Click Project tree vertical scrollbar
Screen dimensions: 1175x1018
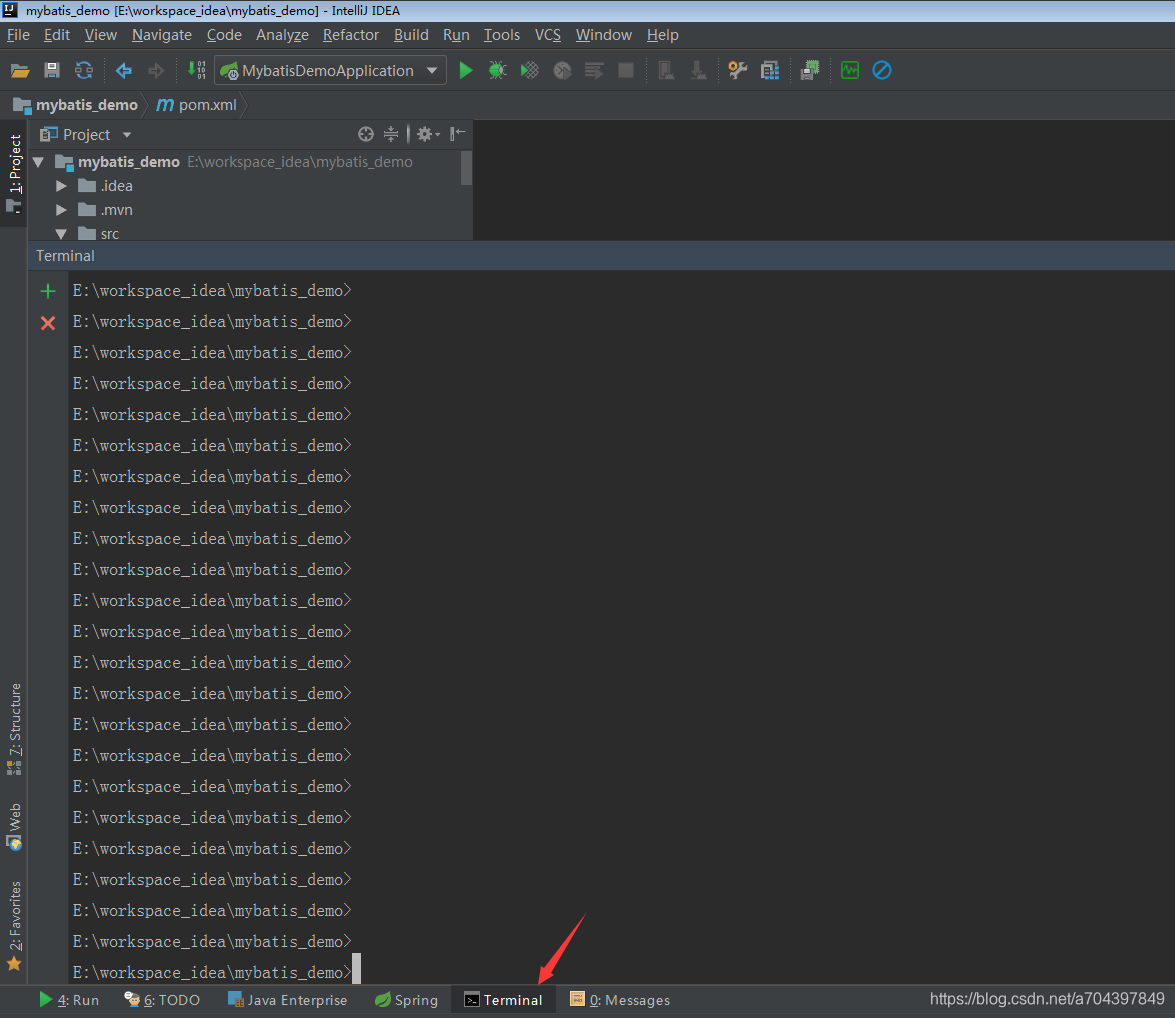pos(466,168)
